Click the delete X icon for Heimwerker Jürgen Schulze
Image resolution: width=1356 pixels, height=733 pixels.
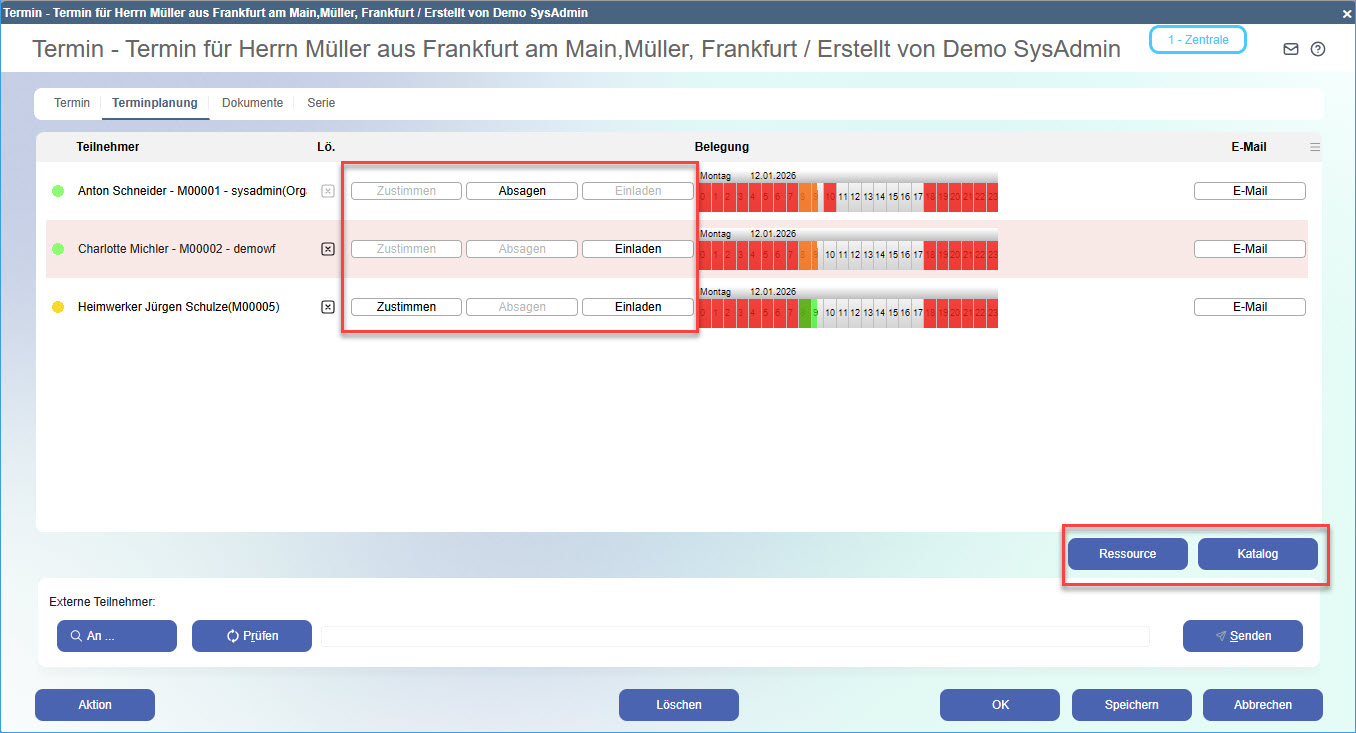click(327, 307)
